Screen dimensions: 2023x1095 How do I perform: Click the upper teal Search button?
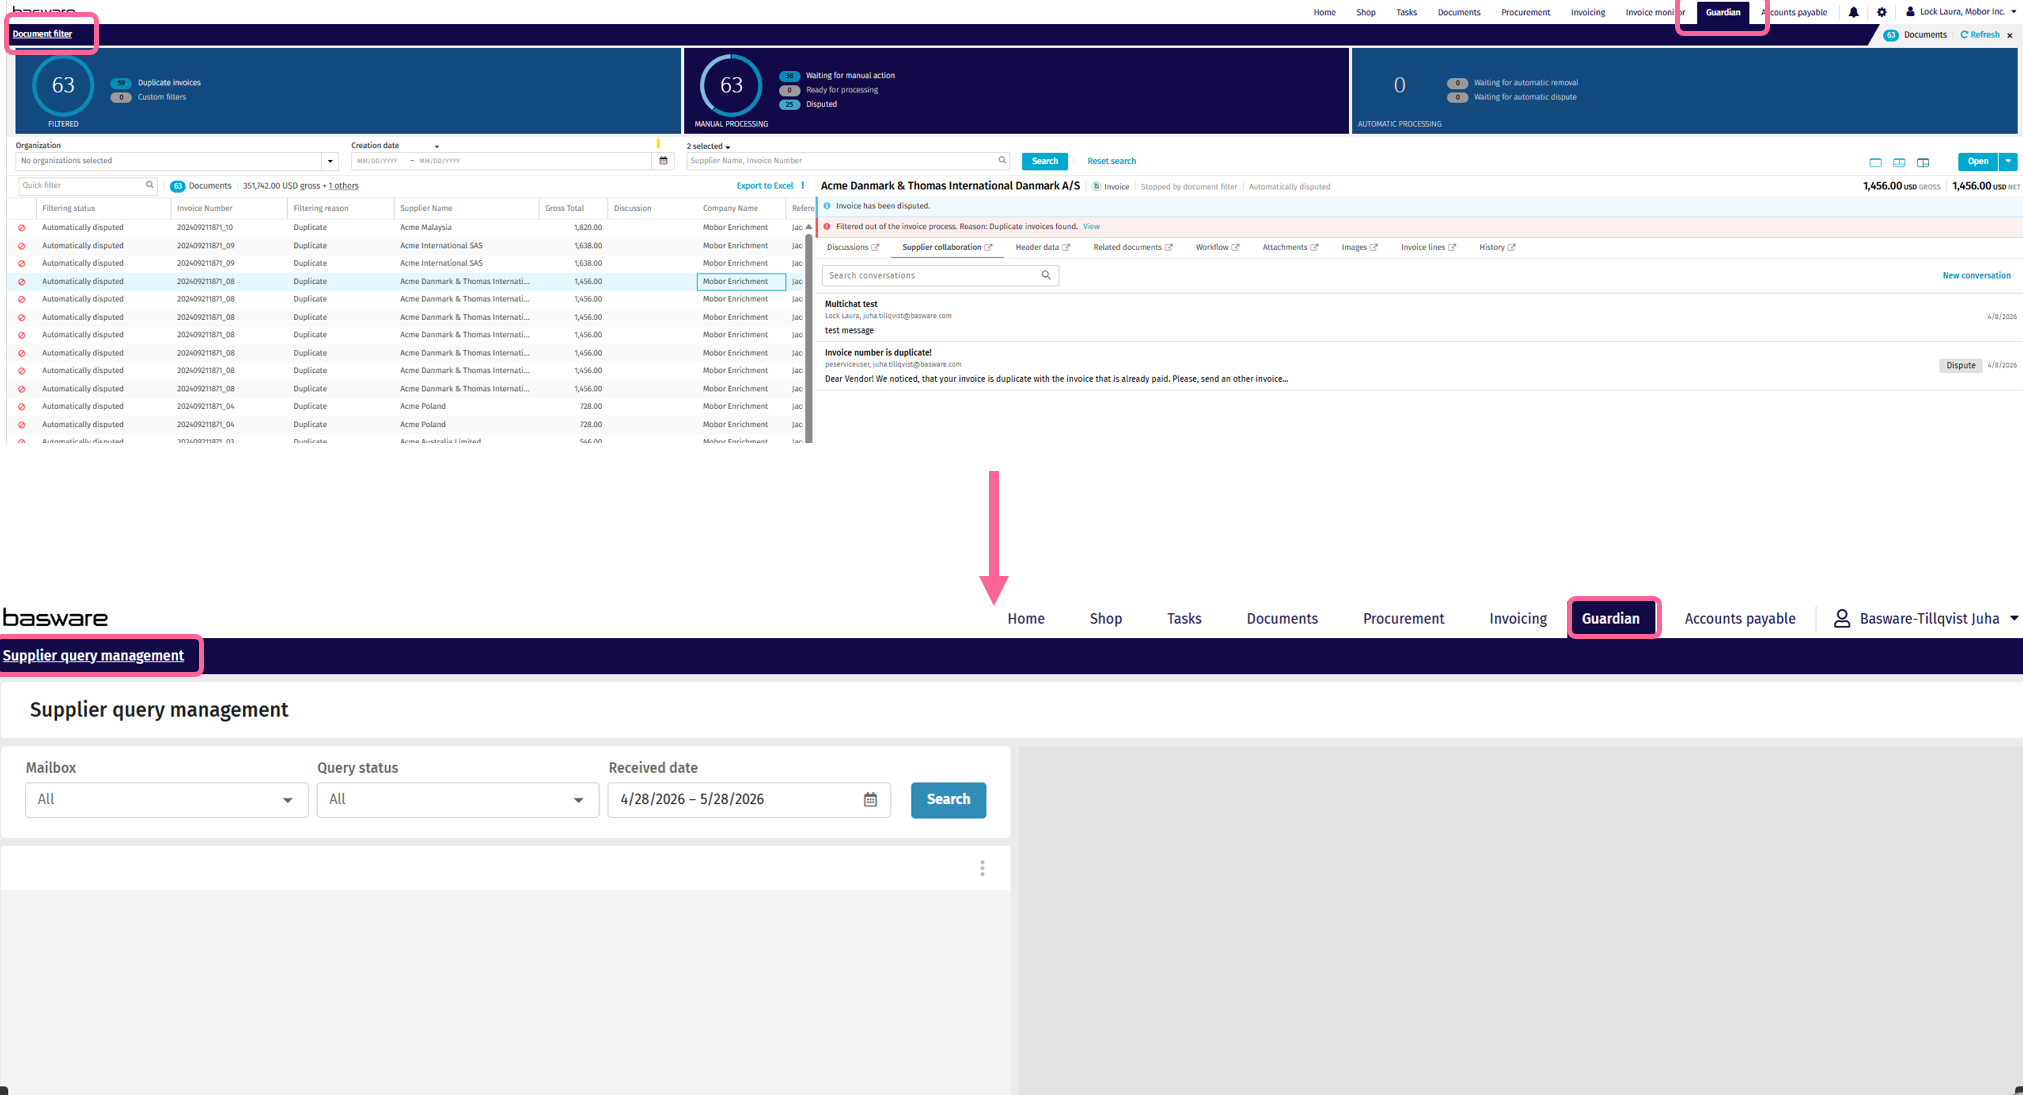1044,161
